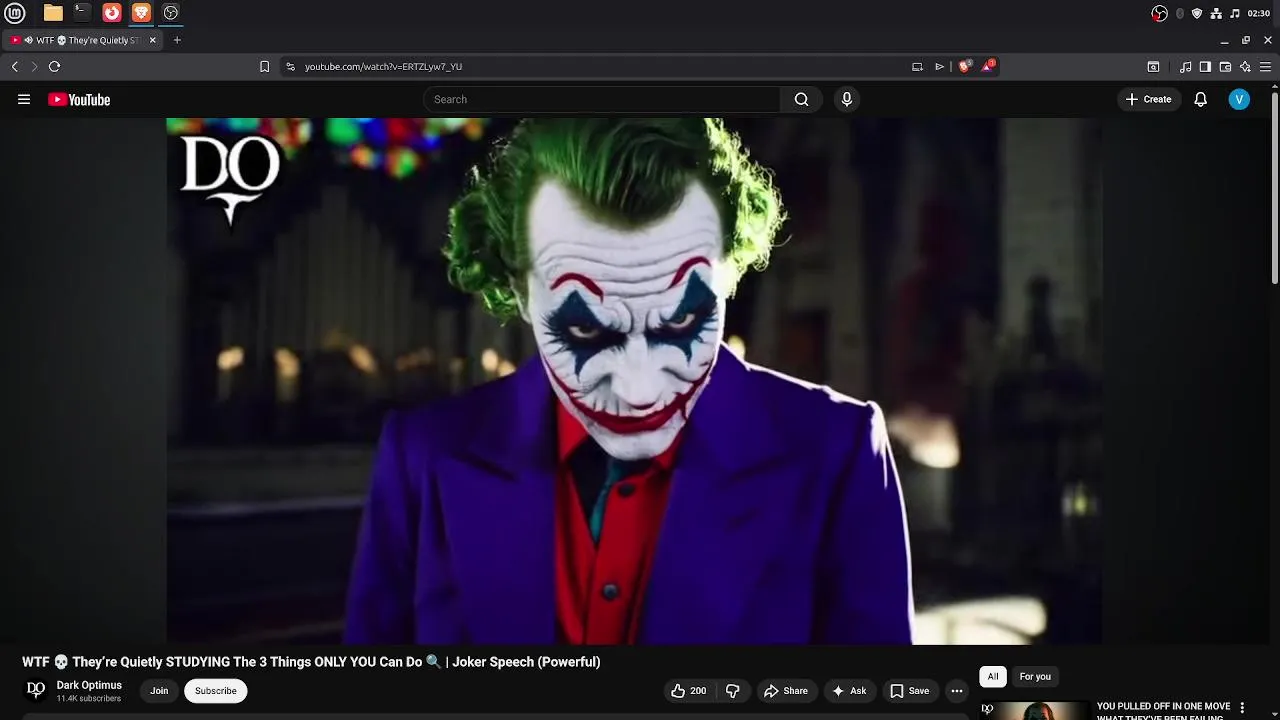Click the 11.4K subscribers text

click(x=89, y=699)
